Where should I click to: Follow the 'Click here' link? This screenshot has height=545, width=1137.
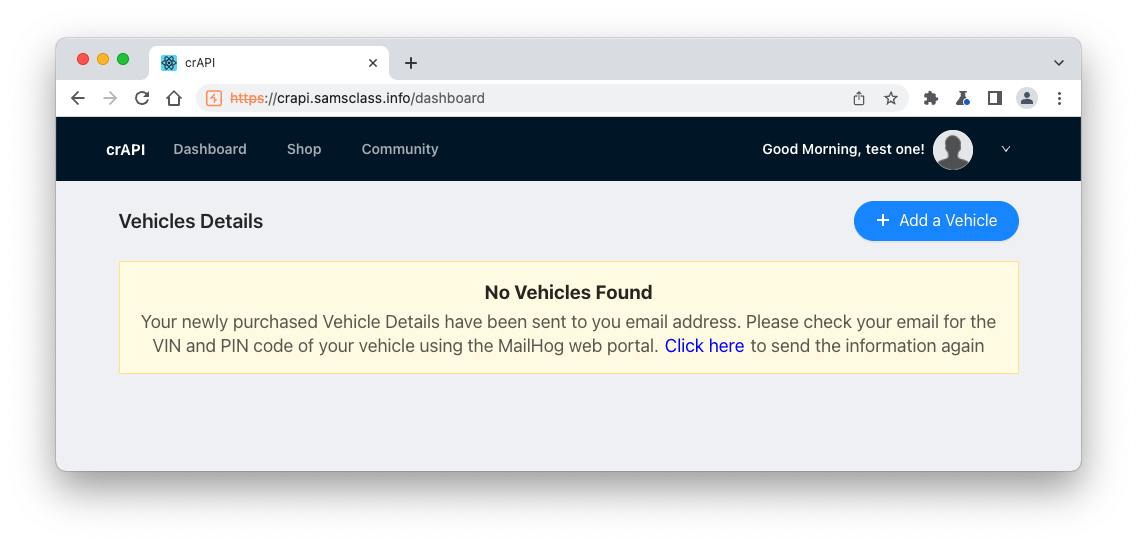click(704, 346)
